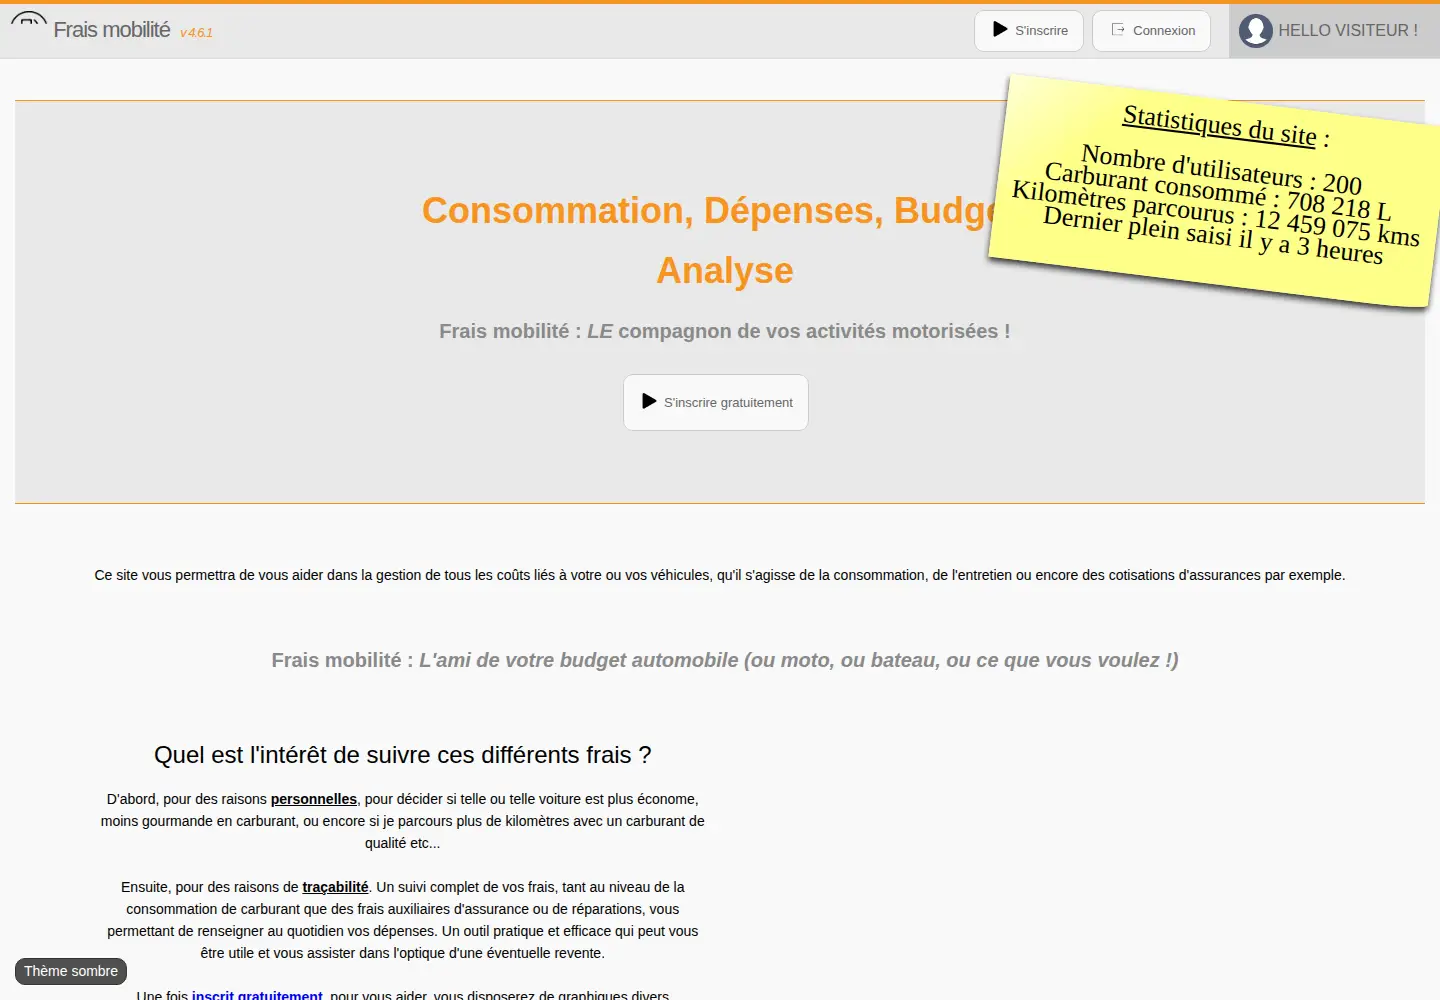Open the Frais mobilité site title
The width and height of the screenshot is (1440, 1000).
pyautogui.click(x=112, y=30)
